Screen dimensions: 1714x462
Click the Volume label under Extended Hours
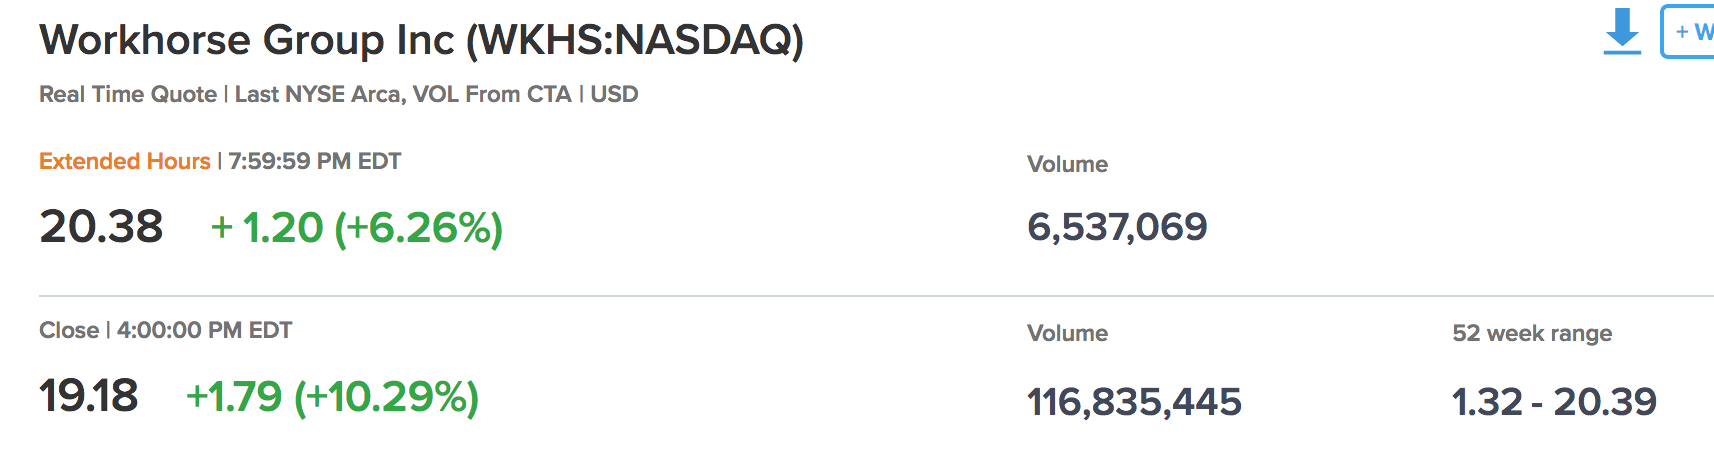click(x=1067, y=164)
